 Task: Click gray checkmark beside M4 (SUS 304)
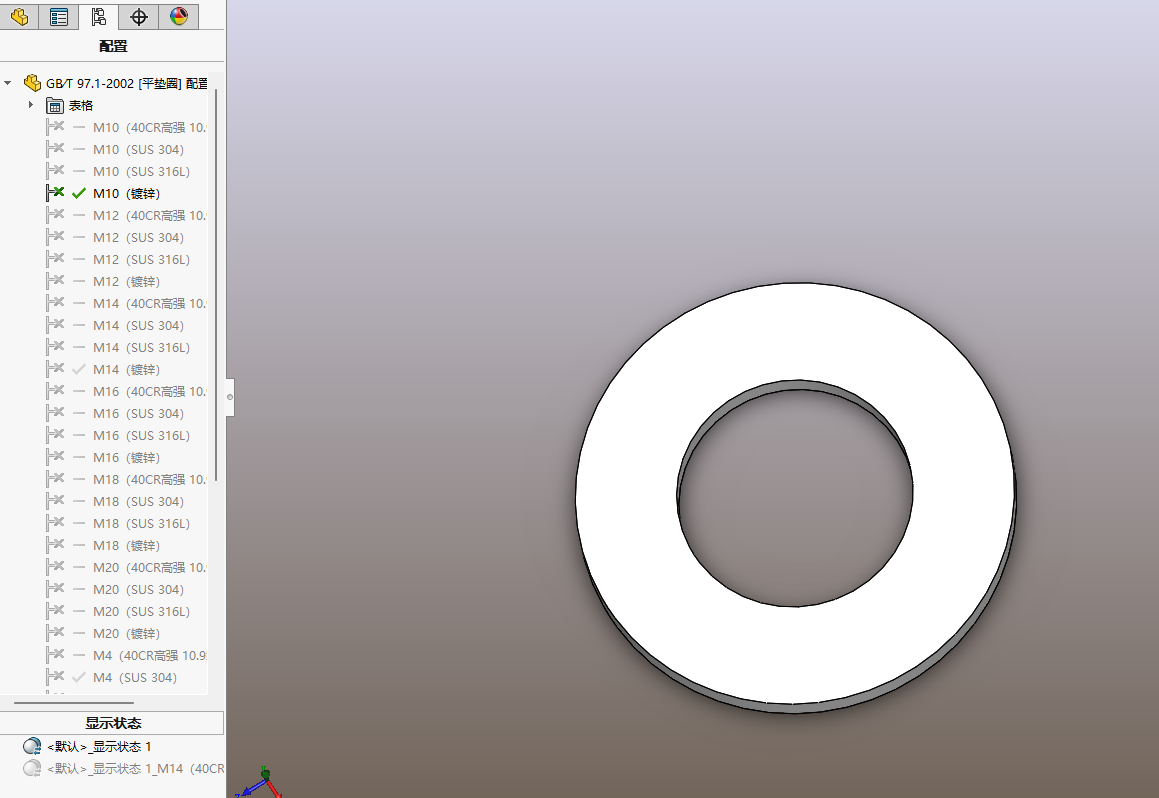[x=79, y=677]
